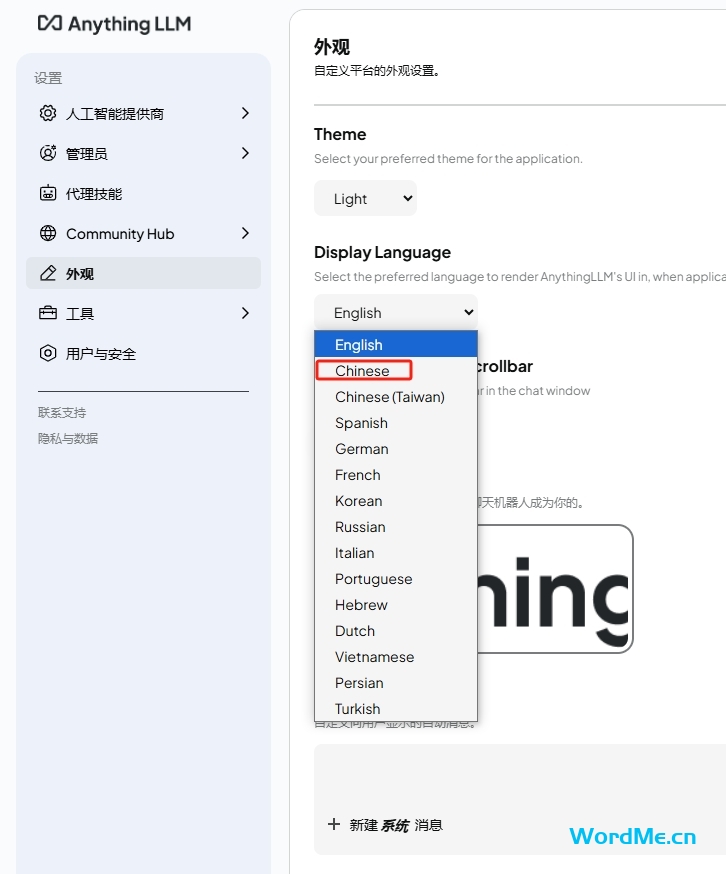Select the 外观 sidebar item
This screenshot has width=726, height=874.
coord(143,273)
